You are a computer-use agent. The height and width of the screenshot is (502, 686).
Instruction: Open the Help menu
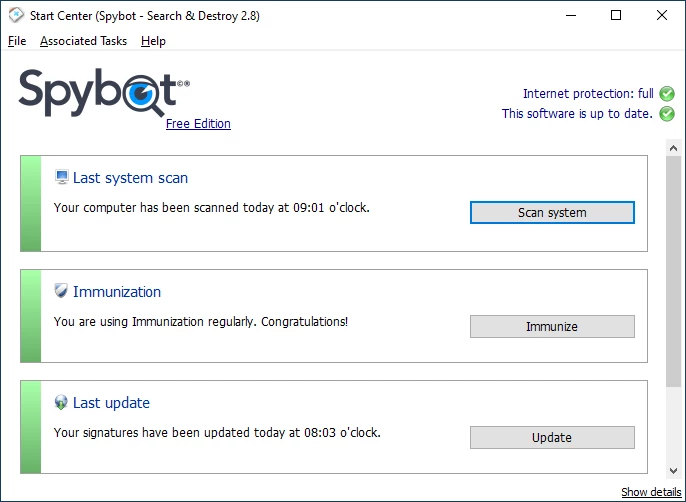pyautogui.click(x=153, y=41)
